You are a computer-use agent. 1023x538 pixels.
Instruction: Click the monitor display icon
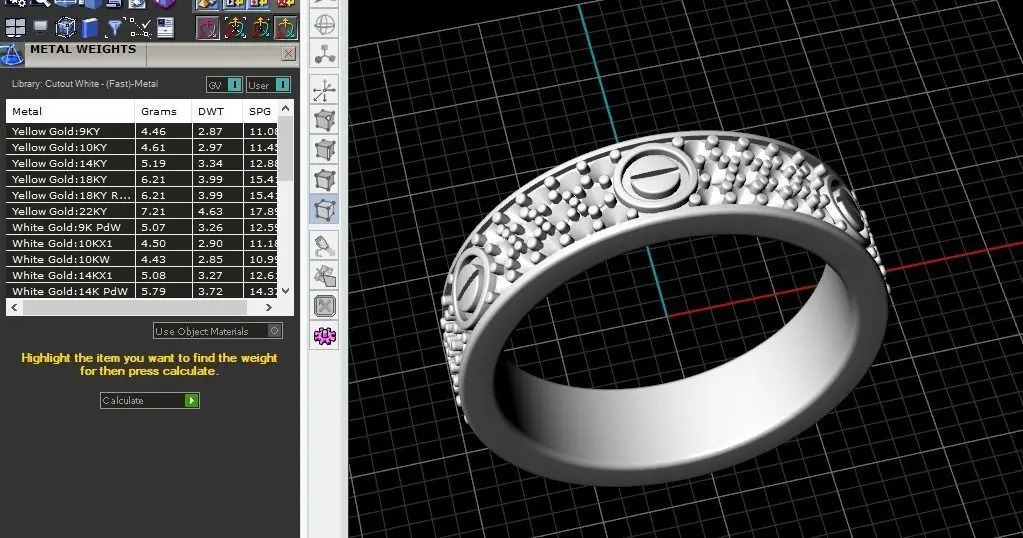pyautogui.click(x=40, y=27)
